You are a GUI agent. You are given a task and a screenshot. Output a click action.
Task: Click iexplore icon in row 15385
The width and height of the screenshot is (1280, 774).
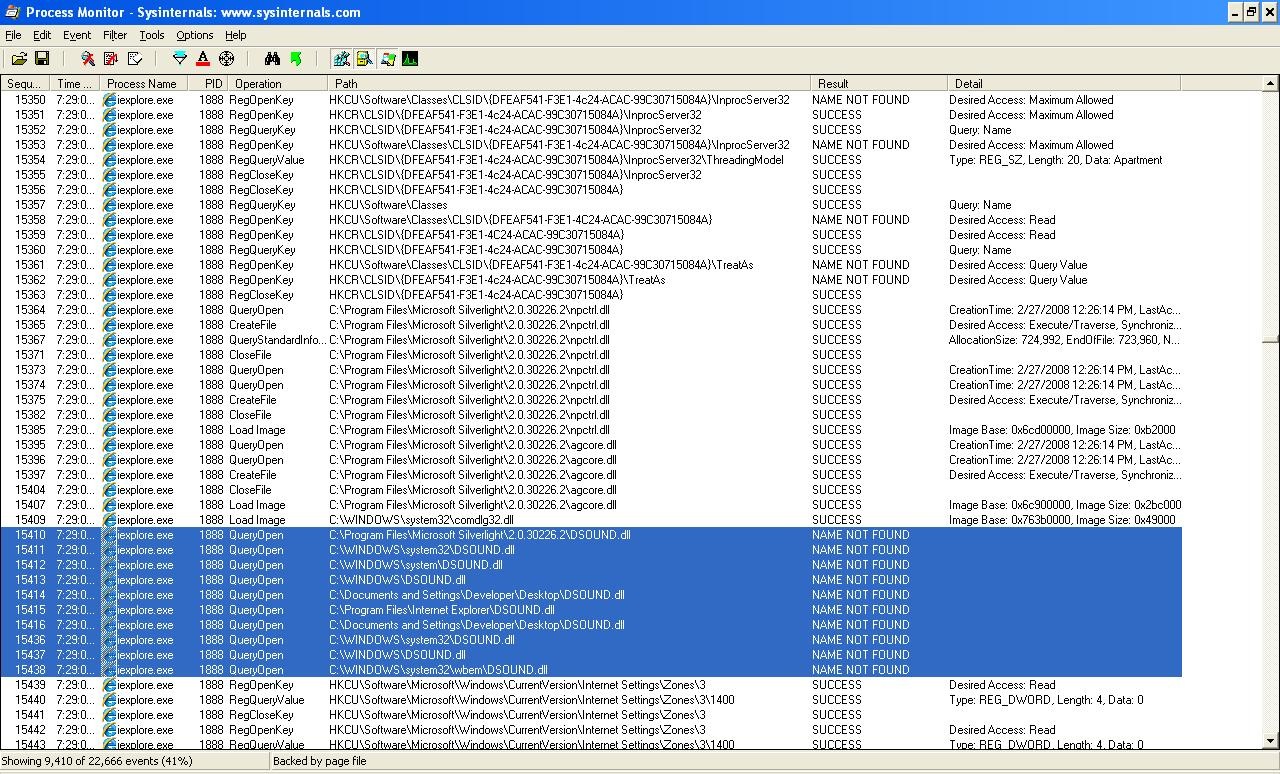(110, 430)
